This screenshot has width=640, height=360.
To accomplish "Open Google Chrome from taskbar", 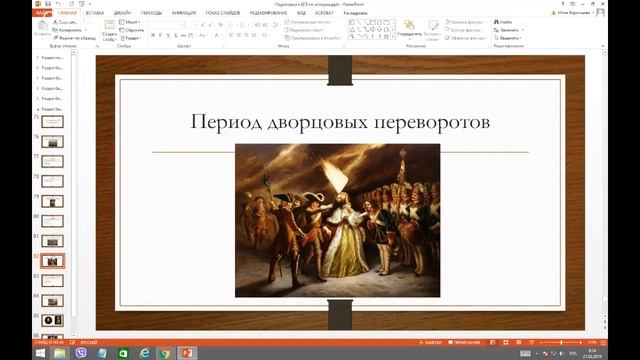I will pyautogui.click(x=165, y=353).
